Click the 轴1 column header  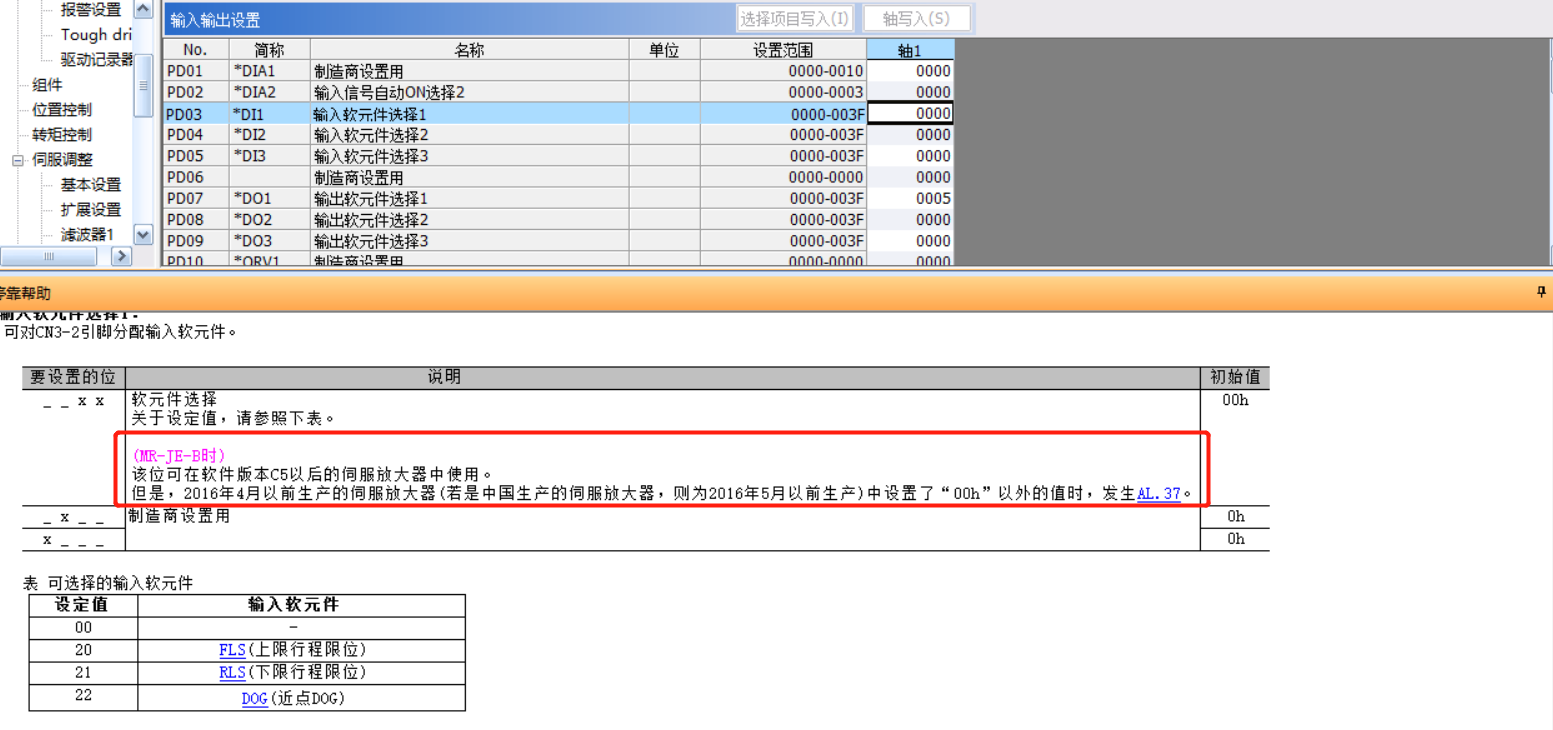[x=910, y=51]
